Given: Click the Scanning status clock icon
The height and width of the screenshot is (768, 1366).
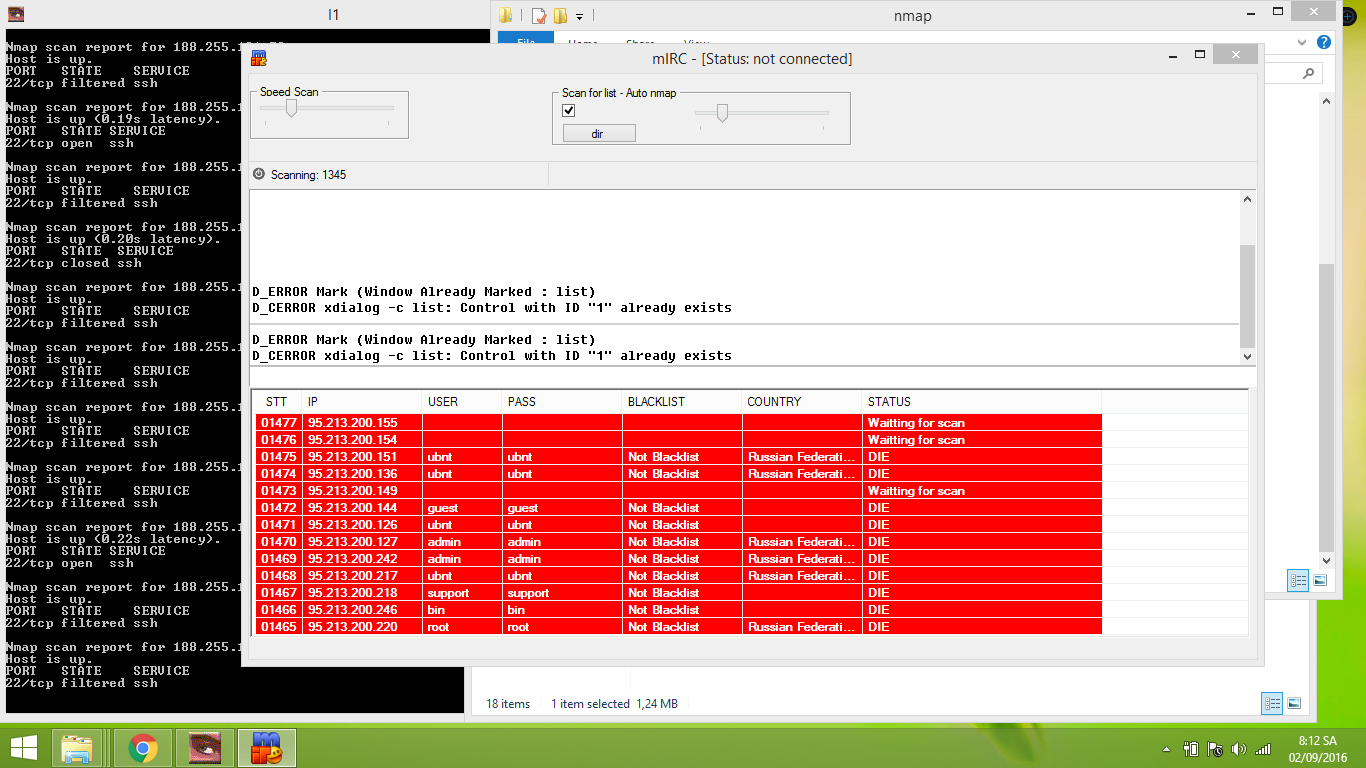Looking at the screenshot, I should coord(259,174).
